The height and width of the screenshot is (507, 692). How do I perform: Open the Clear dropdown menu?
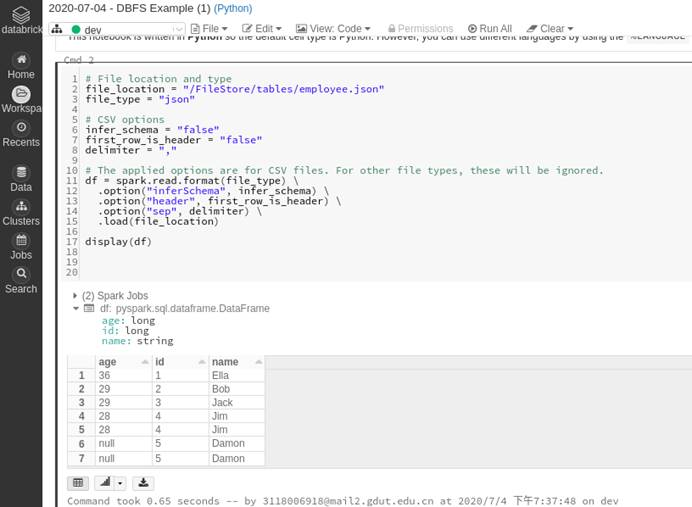[x=550, y=29]
